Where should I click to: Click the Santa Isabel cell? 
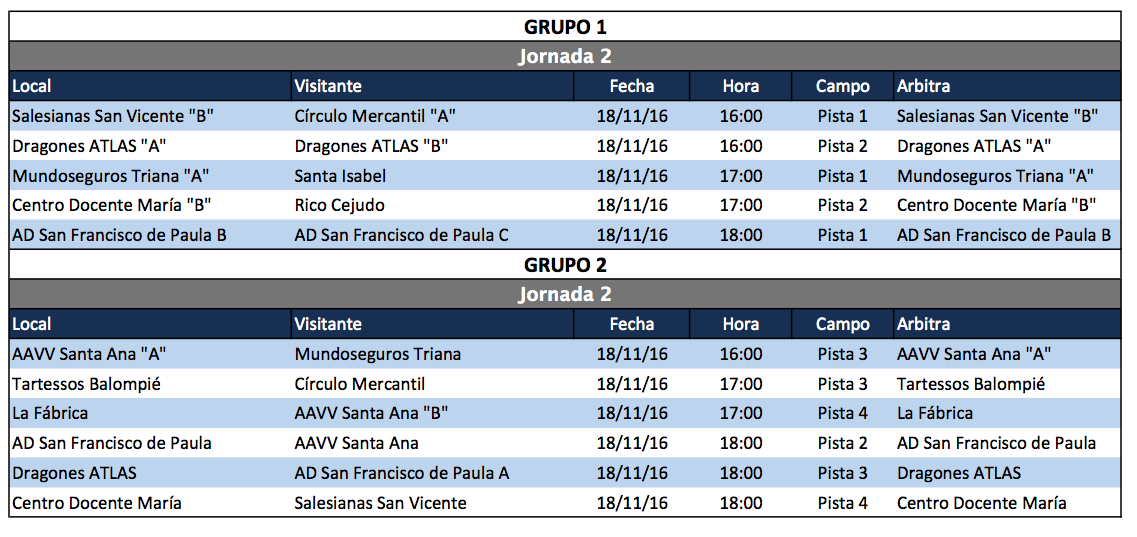[340, 176]
